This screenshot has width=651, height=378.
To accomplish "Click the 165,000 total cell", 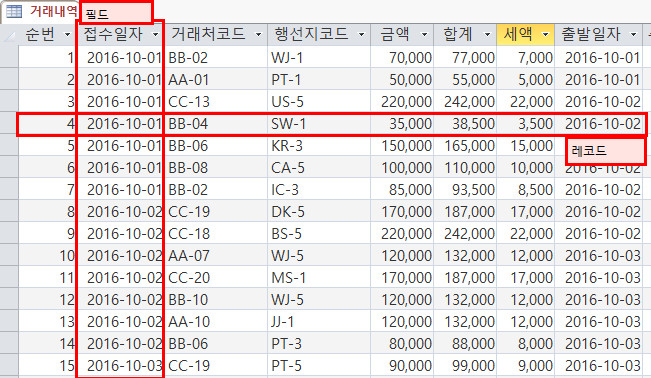I will click(x=465, y=145).
